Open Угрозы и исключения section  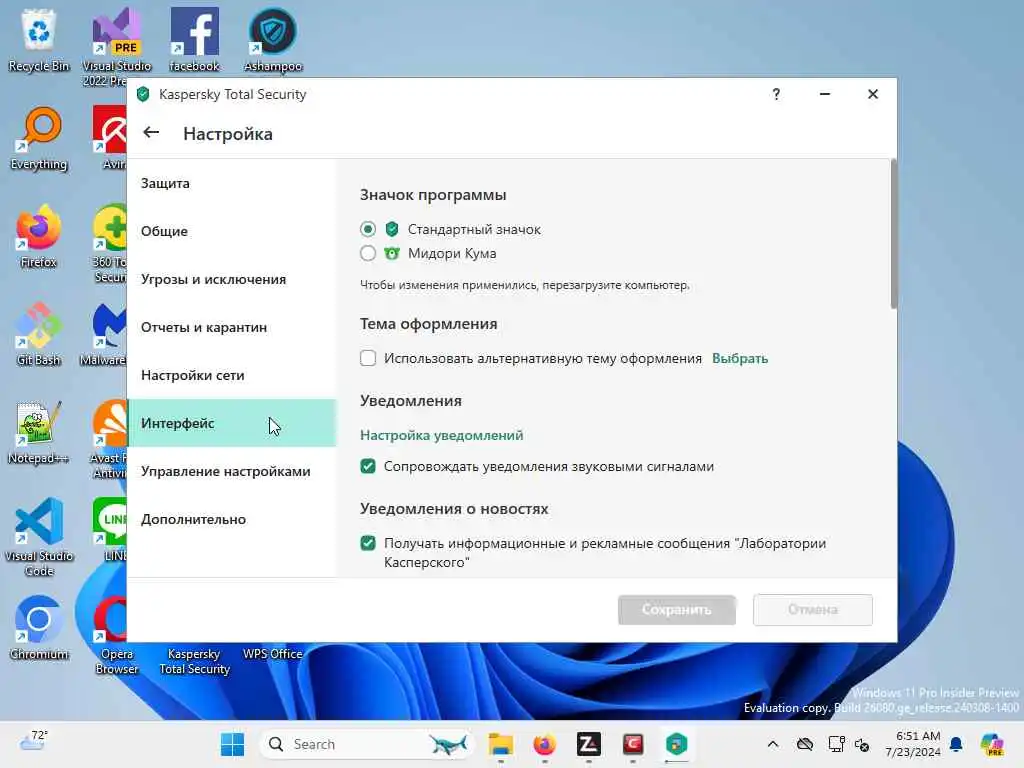pos(232,280)
